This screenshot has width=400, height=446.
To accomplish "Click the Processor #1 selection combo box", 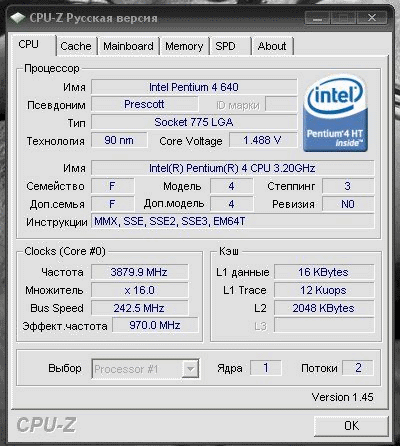I will 146,369.
